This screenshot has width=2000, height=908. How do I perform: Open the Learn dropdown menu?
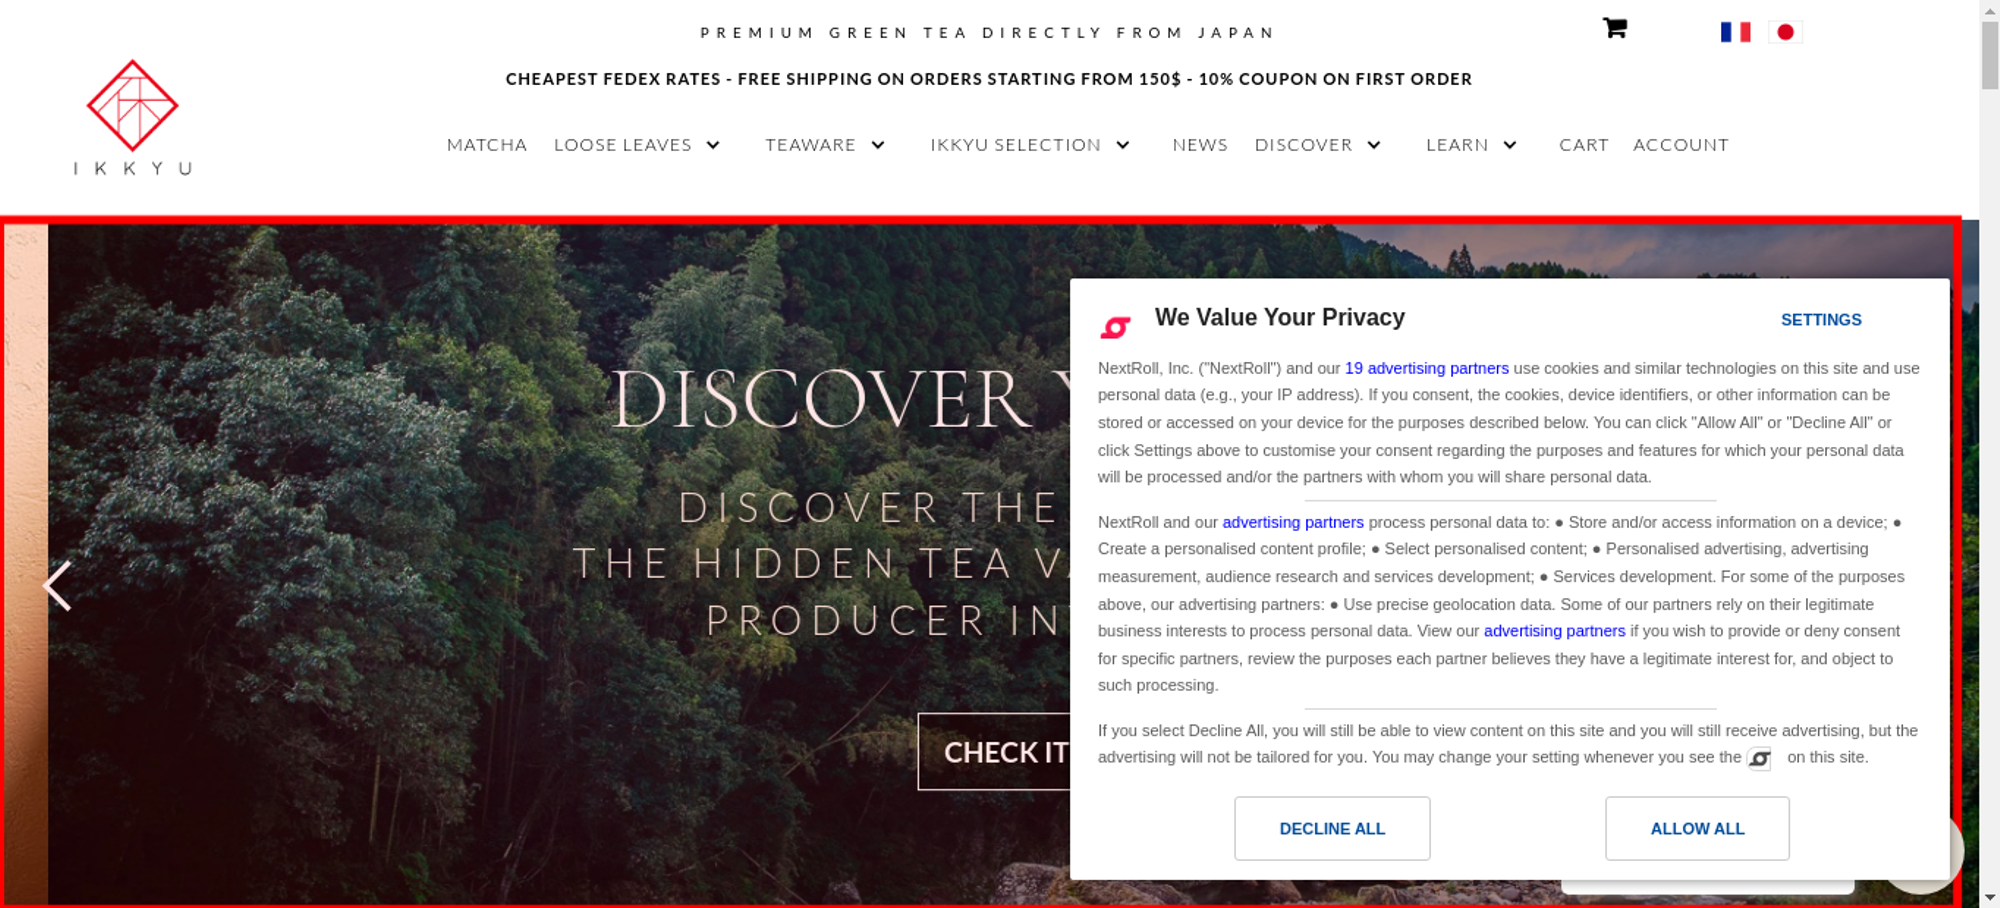point(1471,145)
